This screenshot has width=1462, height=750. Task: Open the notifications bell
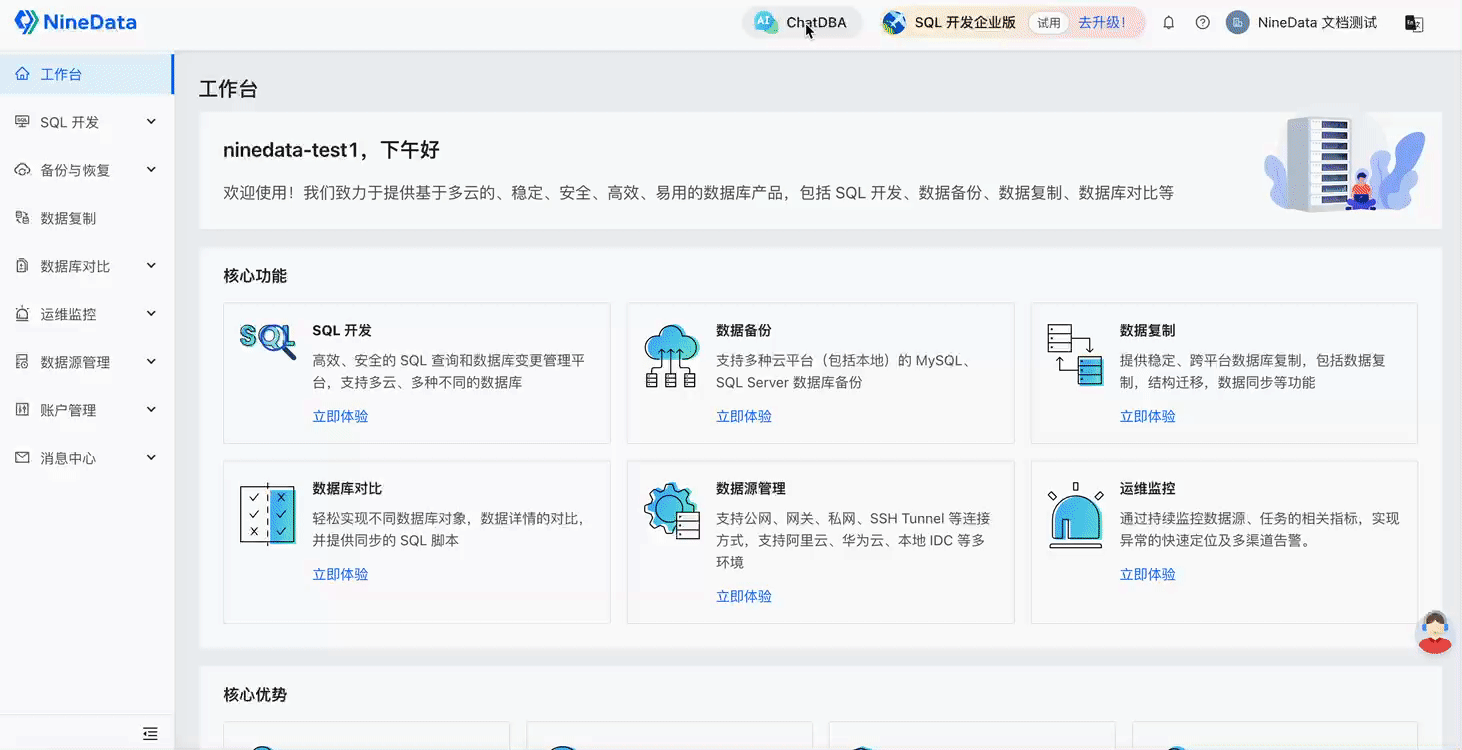(1168, 22)
